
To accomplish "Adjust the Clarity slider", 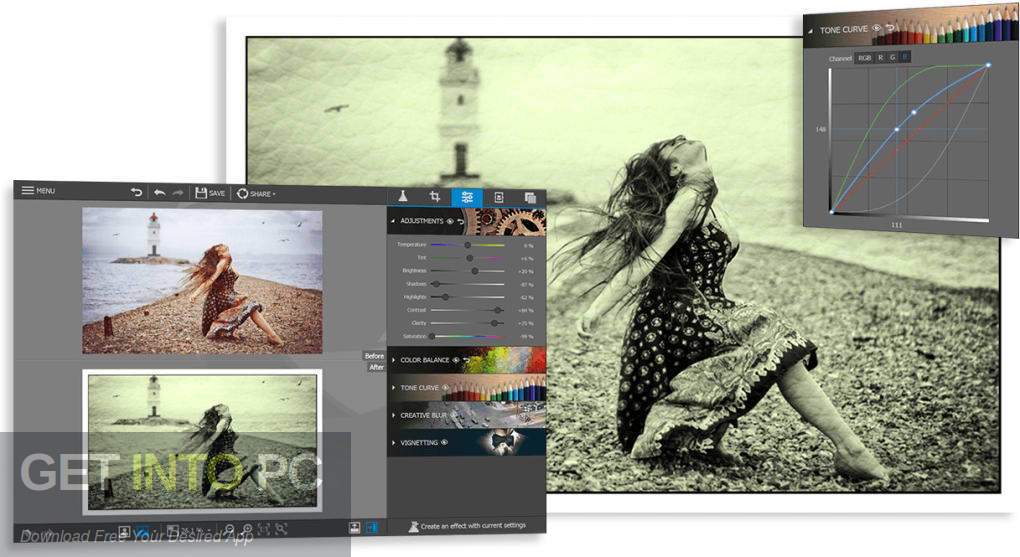I will point(468,323).
